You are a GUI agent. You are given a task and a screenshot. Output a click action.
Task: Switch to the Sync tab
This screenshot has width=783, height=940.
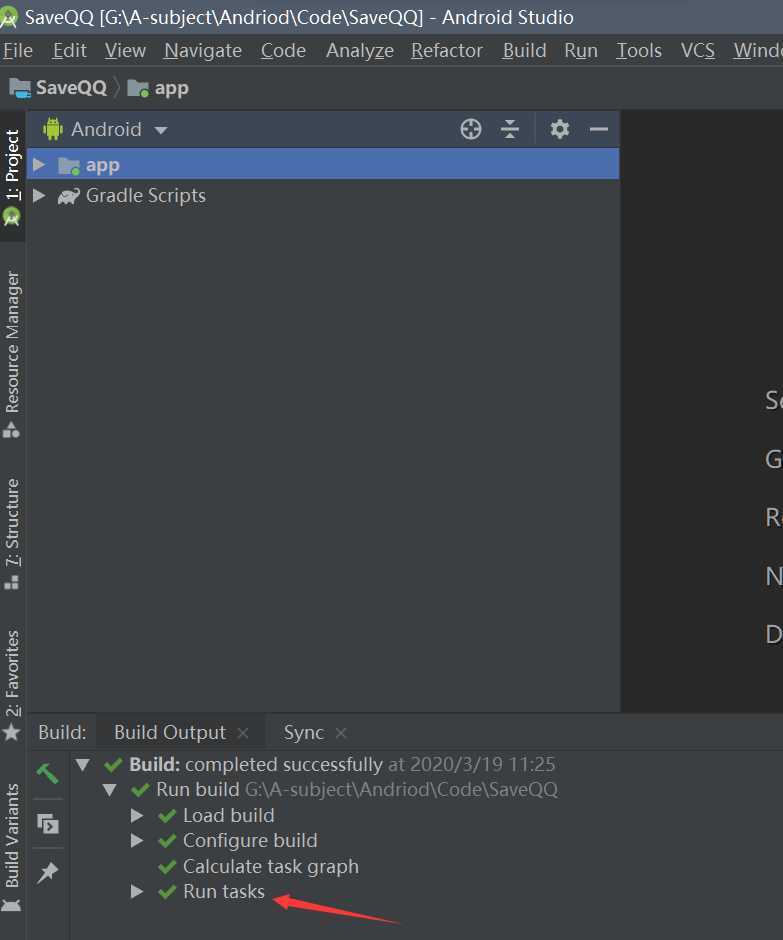coord(303,732)
